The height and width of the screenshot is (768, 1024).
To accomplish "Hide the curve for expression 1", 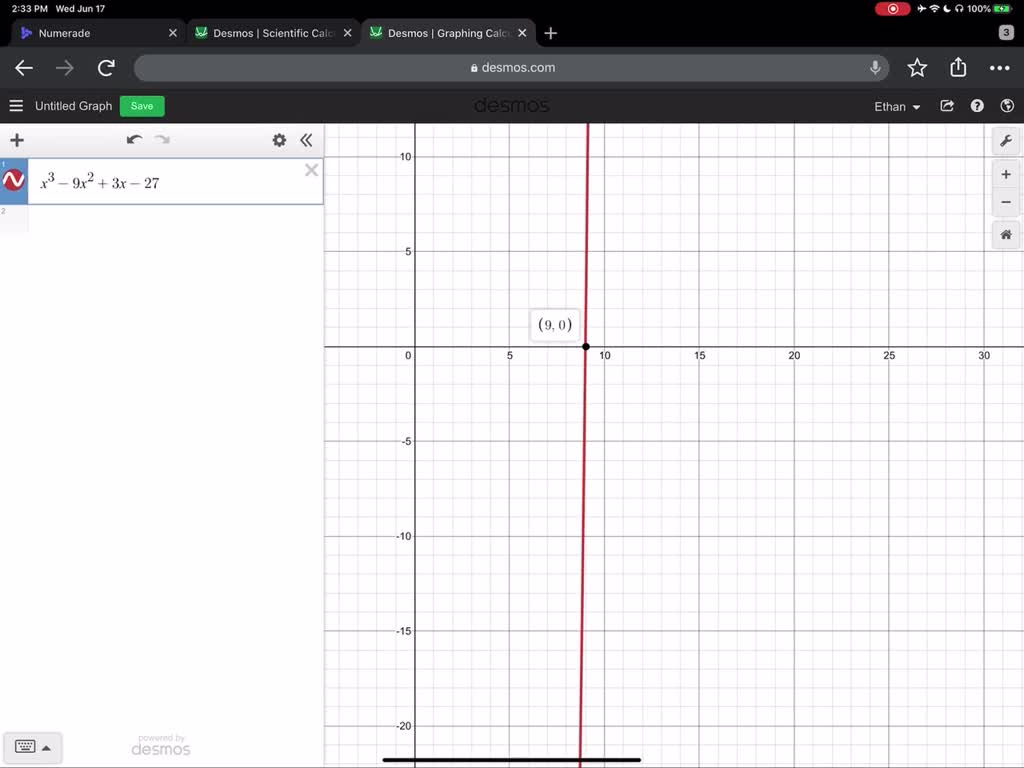I will point(14,180).
